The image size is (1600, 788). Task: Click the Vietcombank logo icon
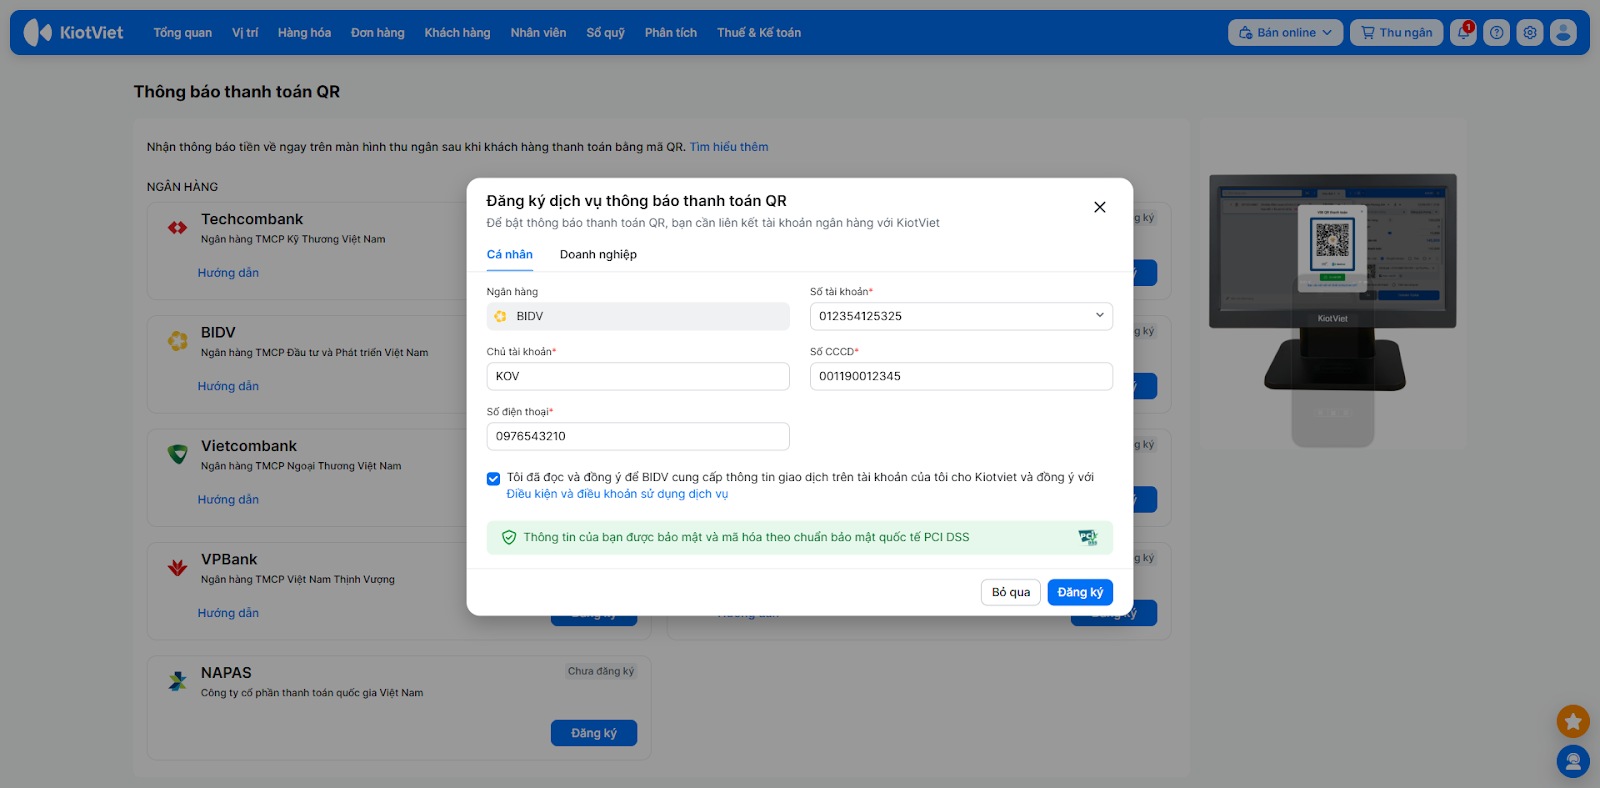coord(178,455)
